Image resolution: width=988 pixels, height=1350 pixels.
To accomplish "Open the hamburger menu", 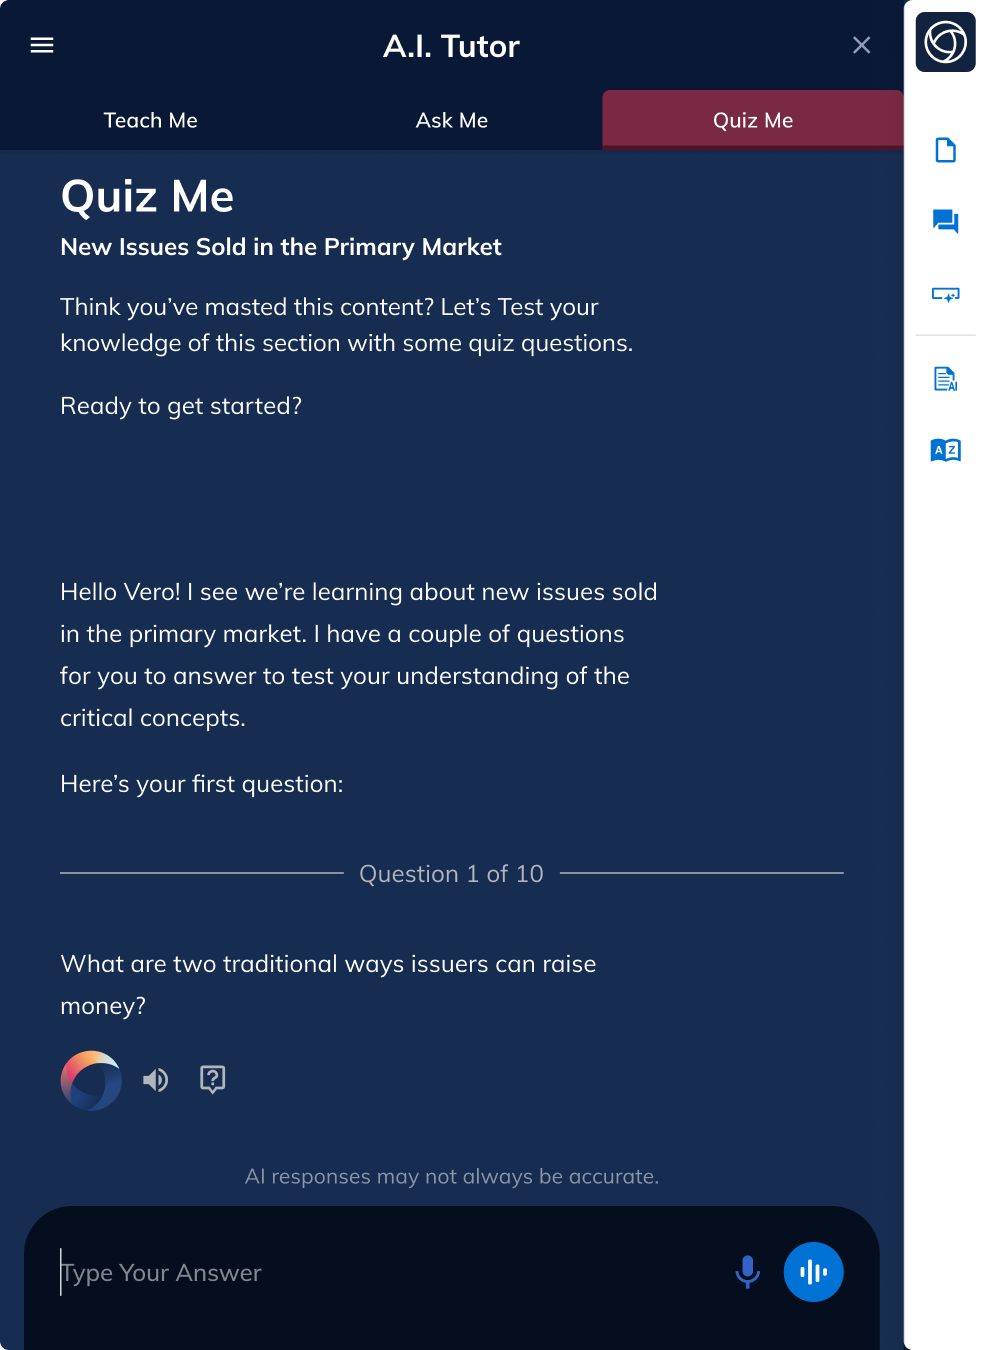I will 42,45.
